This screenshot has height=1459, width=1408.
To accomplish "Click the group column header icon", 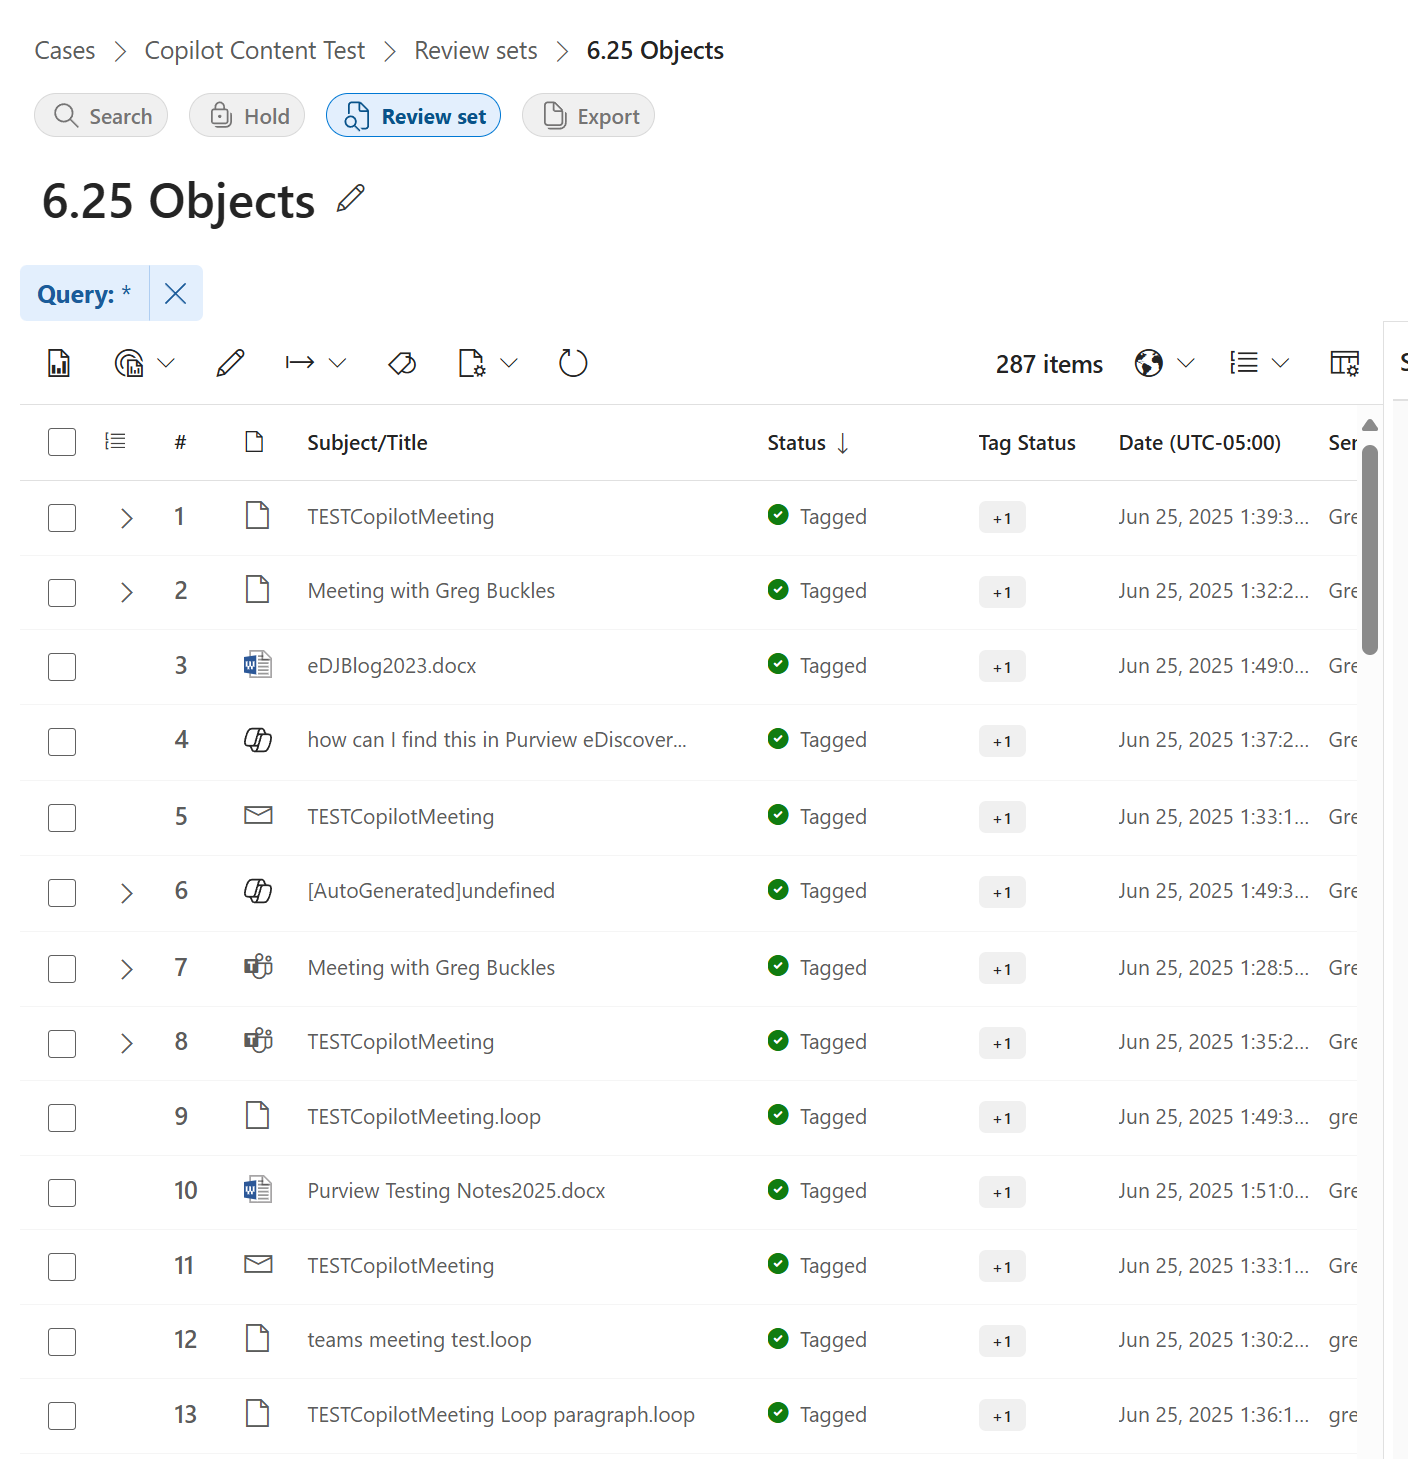I will pos(116,441).
